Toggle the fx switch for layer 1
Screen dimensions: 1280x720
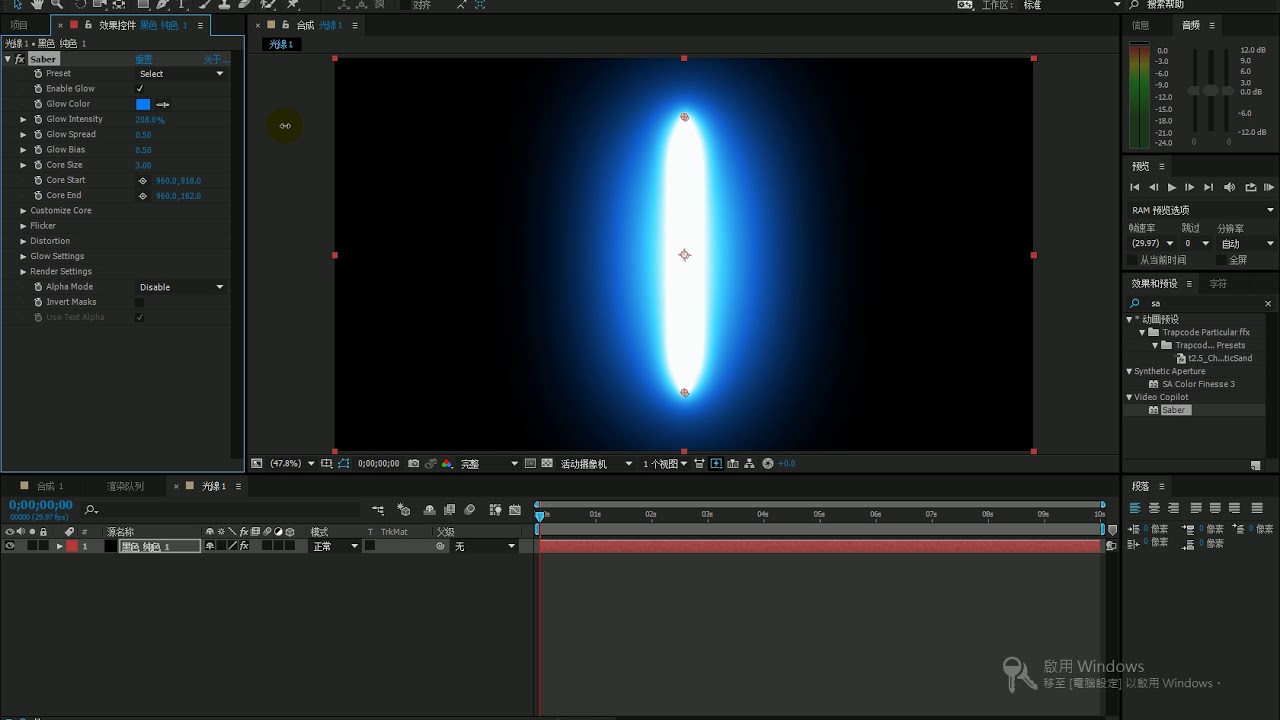(x=244, y=547)
